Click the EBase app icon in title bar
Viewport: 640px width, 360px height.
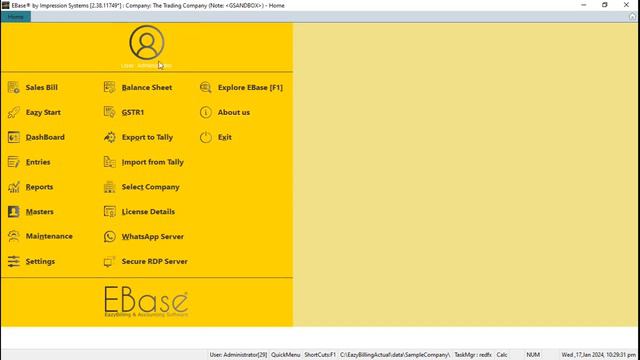coord(5,5)
